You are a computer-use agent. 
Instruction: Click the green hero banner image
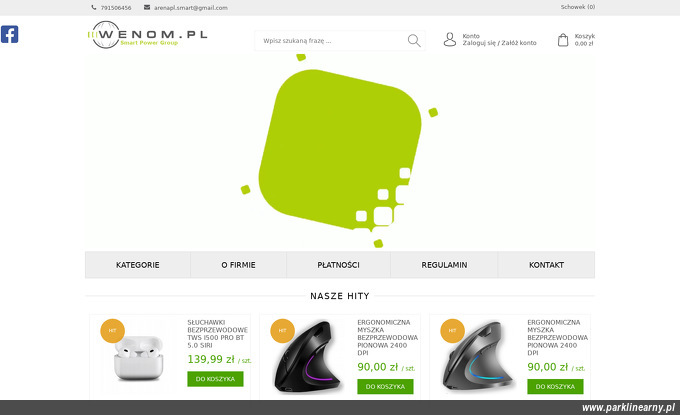pyautogui.click(x=340, y=151)
